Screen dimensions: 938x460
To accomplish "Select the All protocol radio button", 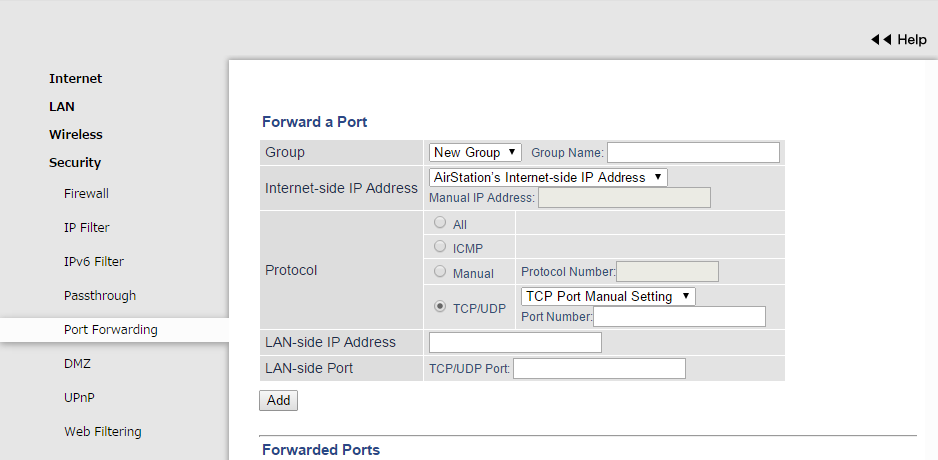I will [440, 223].
